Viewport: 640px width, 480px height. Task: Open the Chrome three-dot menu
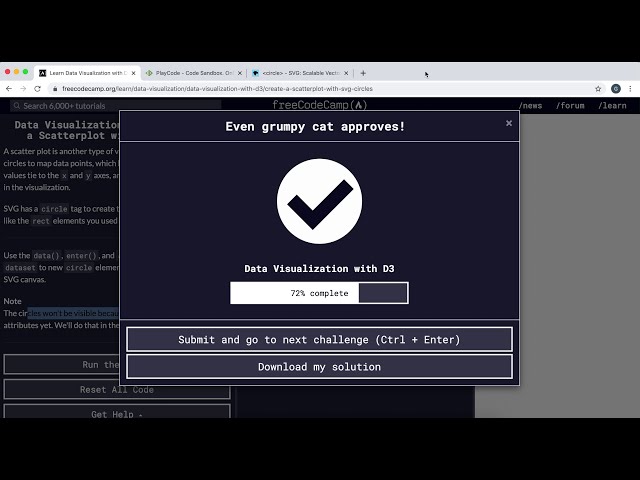(629, 88)
